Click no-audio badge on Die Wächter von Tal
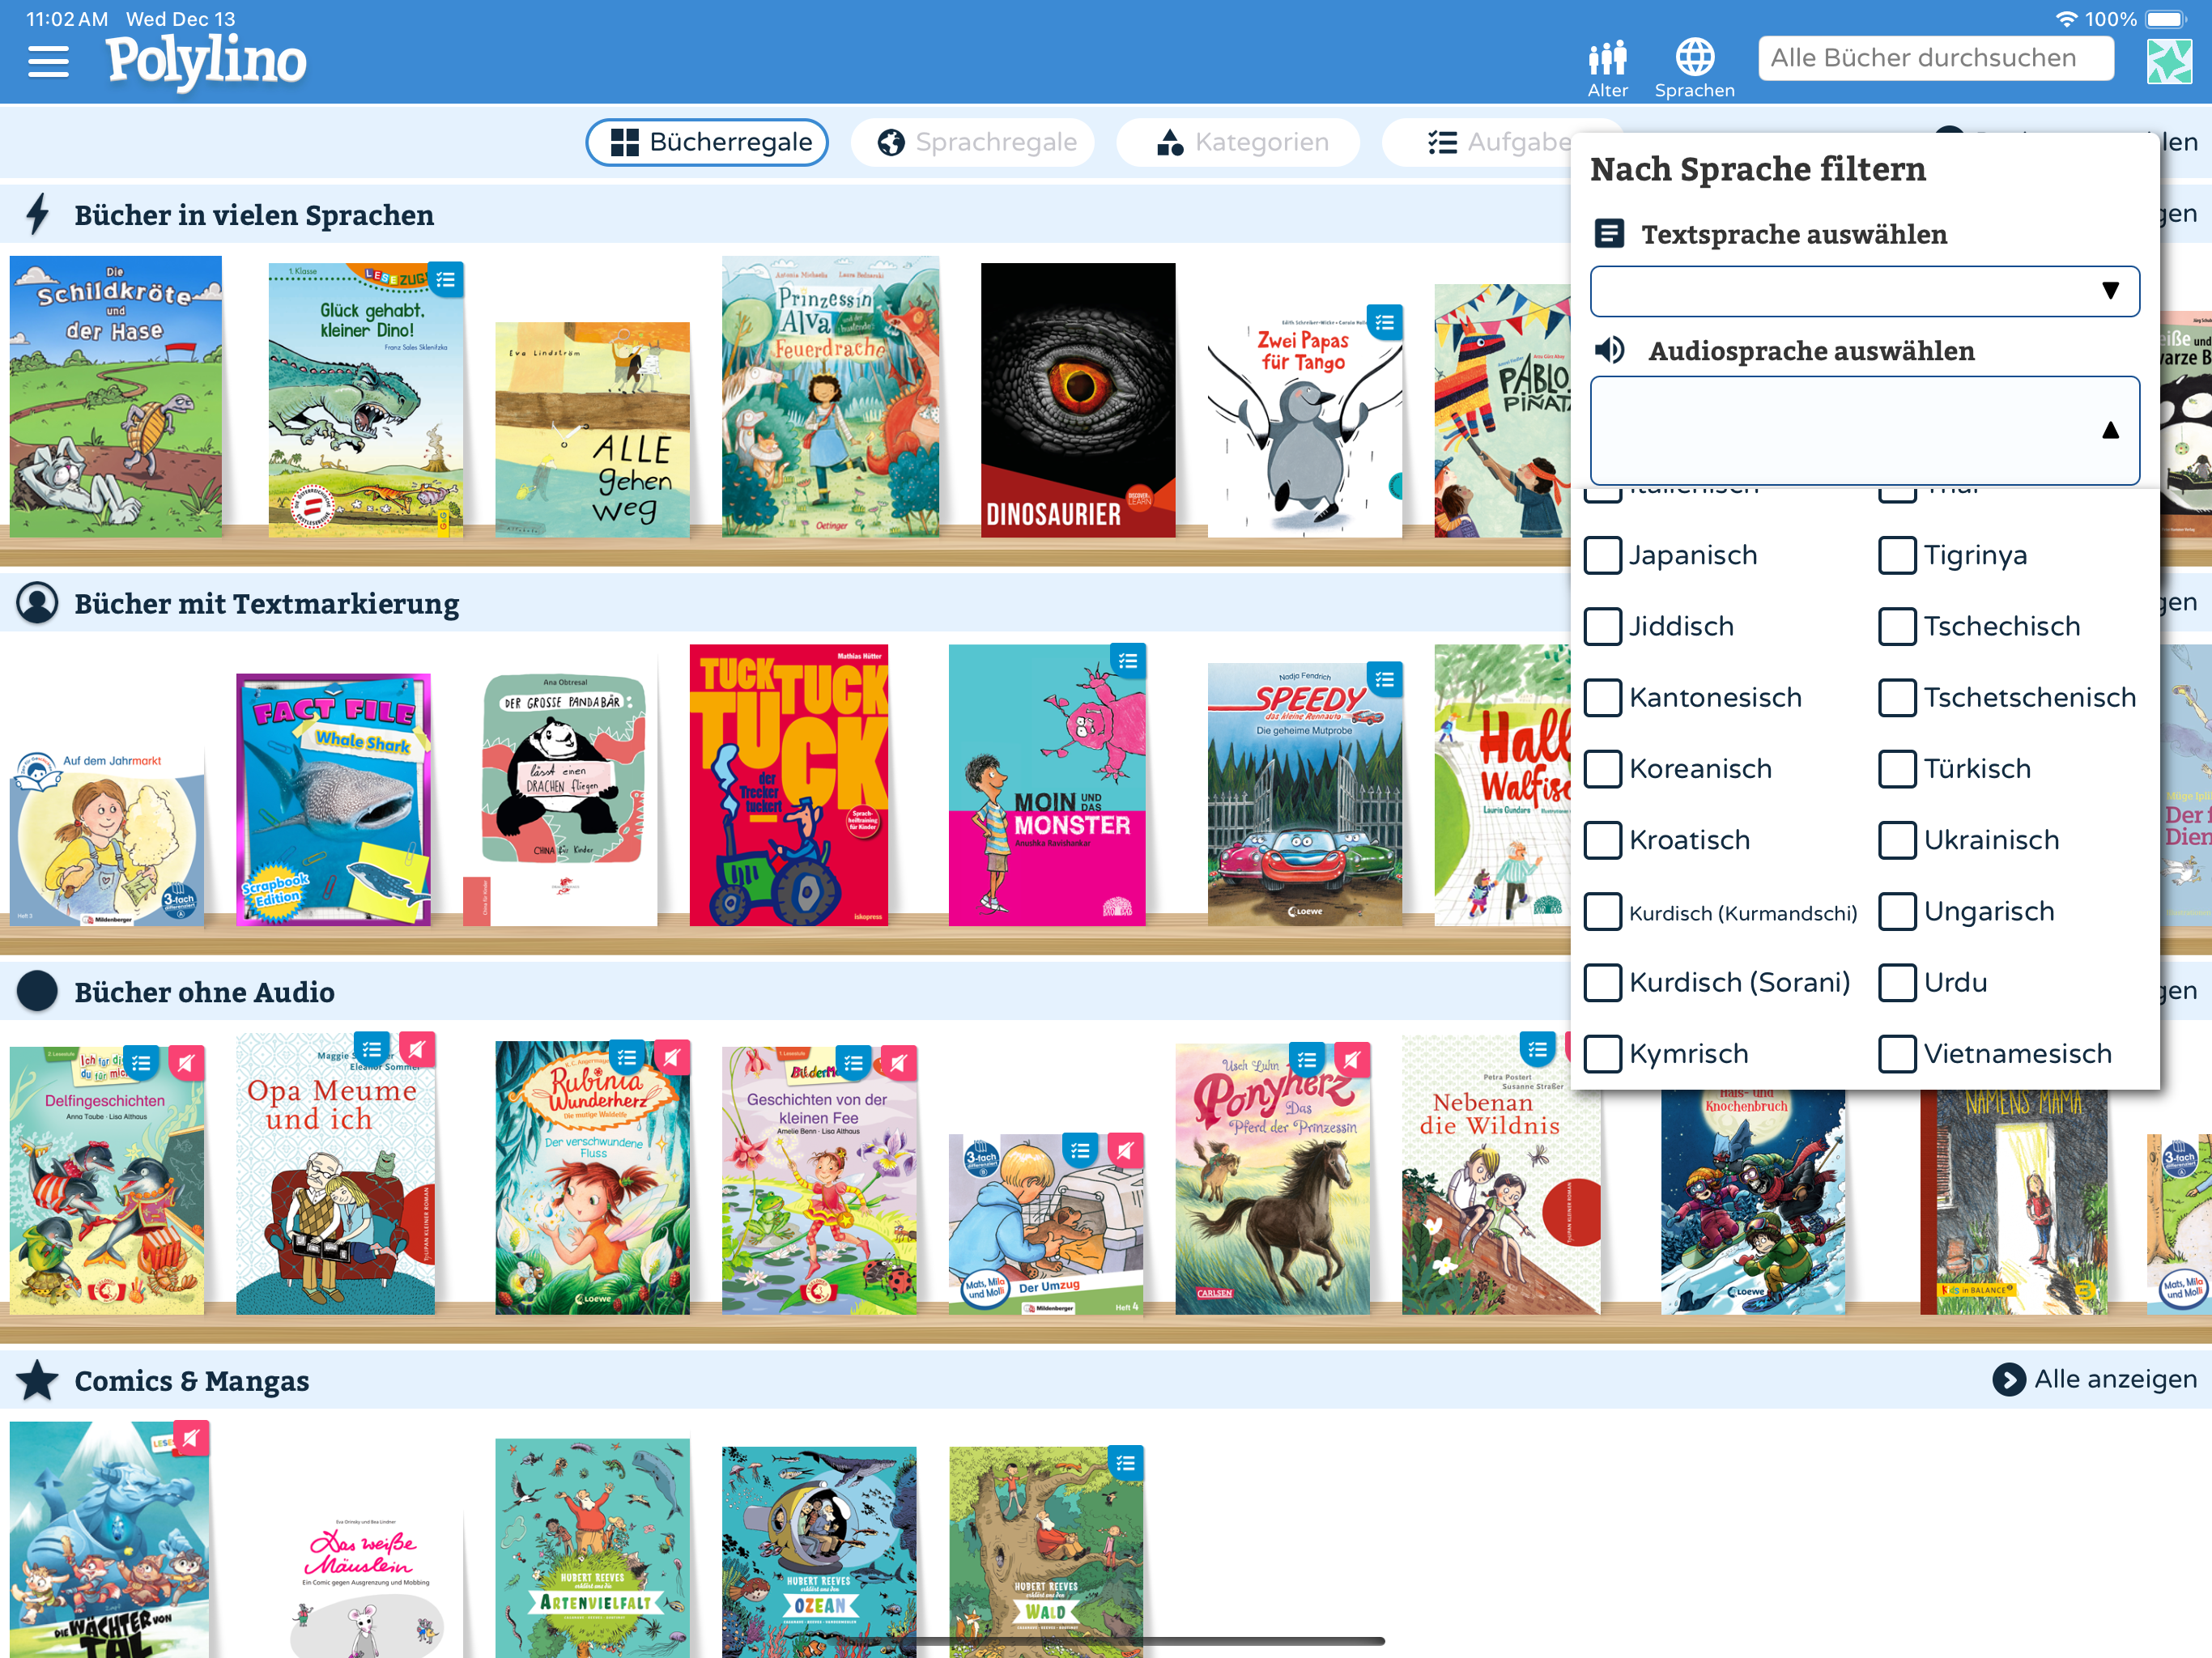 [x=191, y=1438]
